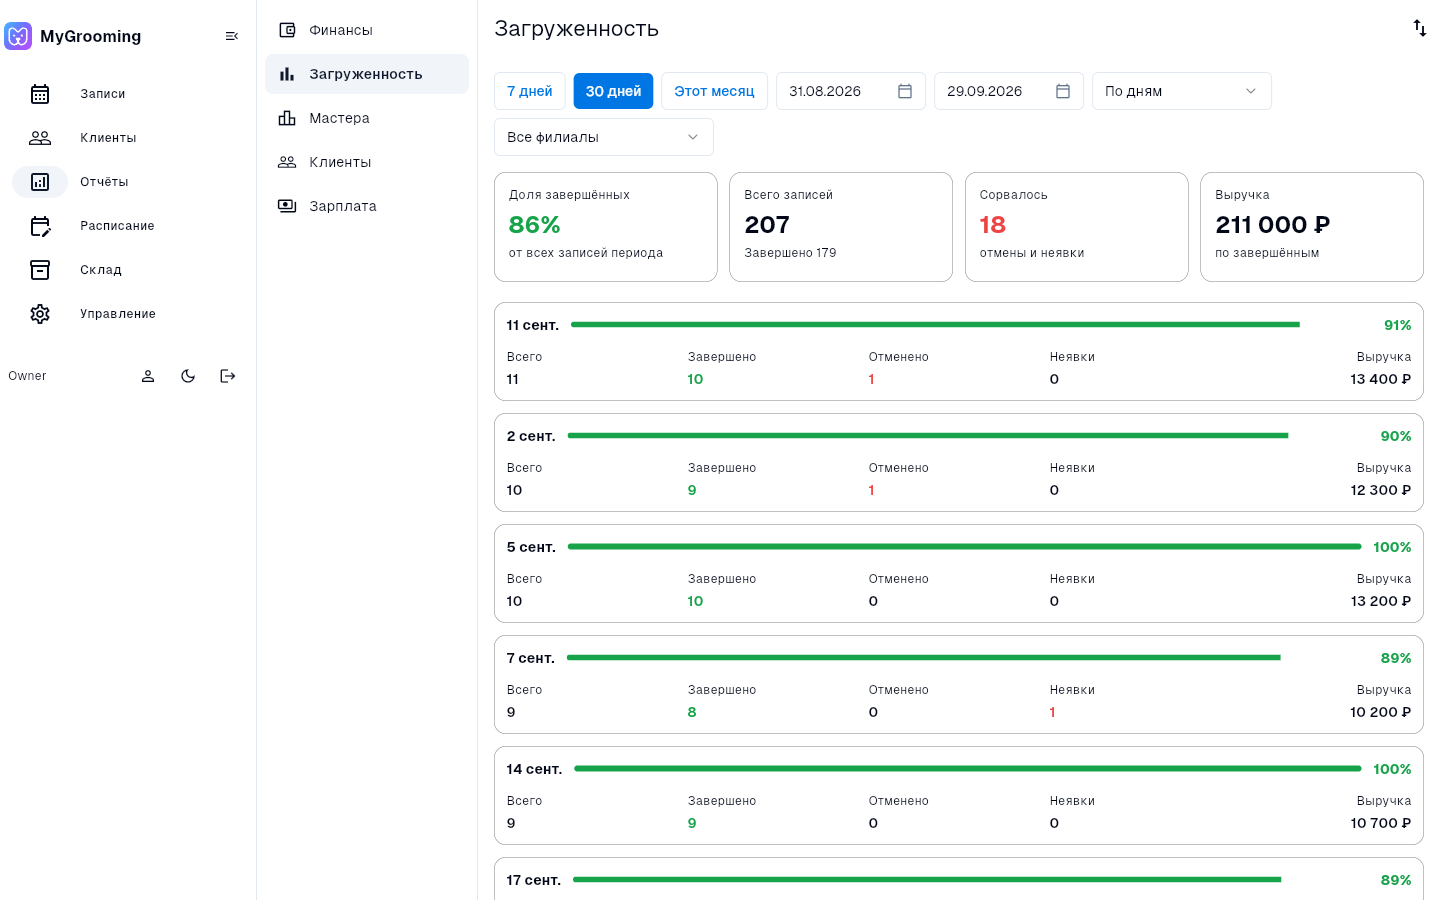1440x900 pixels.
Task: Click the Всего записей 207 card
Action: tap(841, 227)
